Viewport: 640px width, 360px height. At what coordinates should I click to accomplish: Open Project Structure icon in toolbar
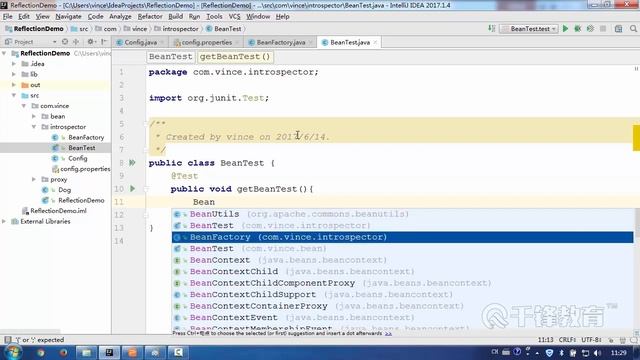click(x=618, y=29)
